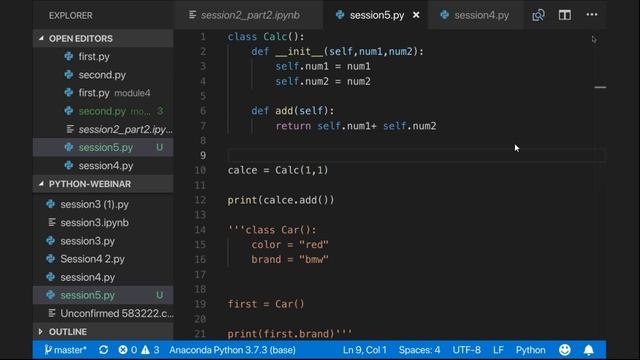Click the 'return self.num1+ self.num2' line

tap(356, 126)
